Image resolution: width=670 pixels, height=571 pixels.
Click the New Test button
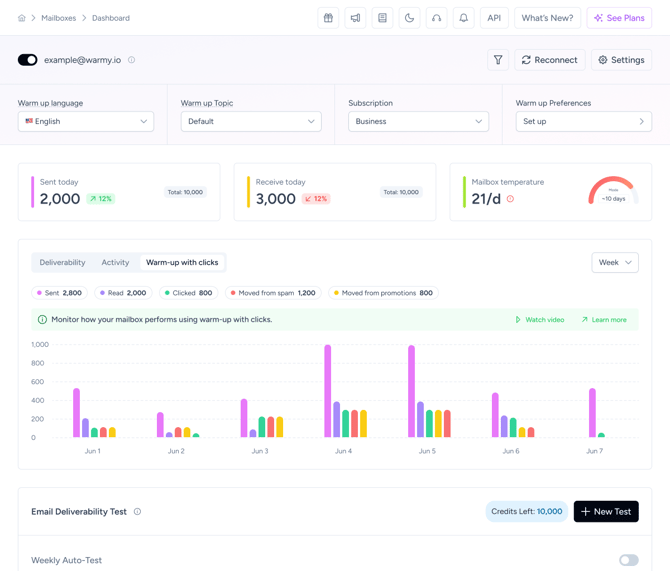[606, 511]
